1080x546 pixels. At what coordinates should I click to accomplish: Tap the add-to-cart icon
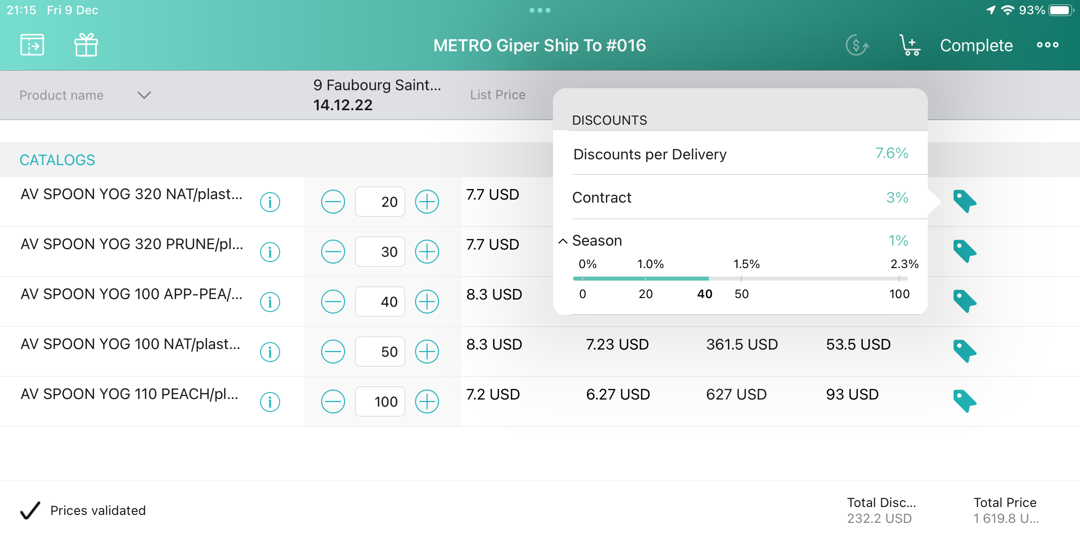click(x=910, y=45)
